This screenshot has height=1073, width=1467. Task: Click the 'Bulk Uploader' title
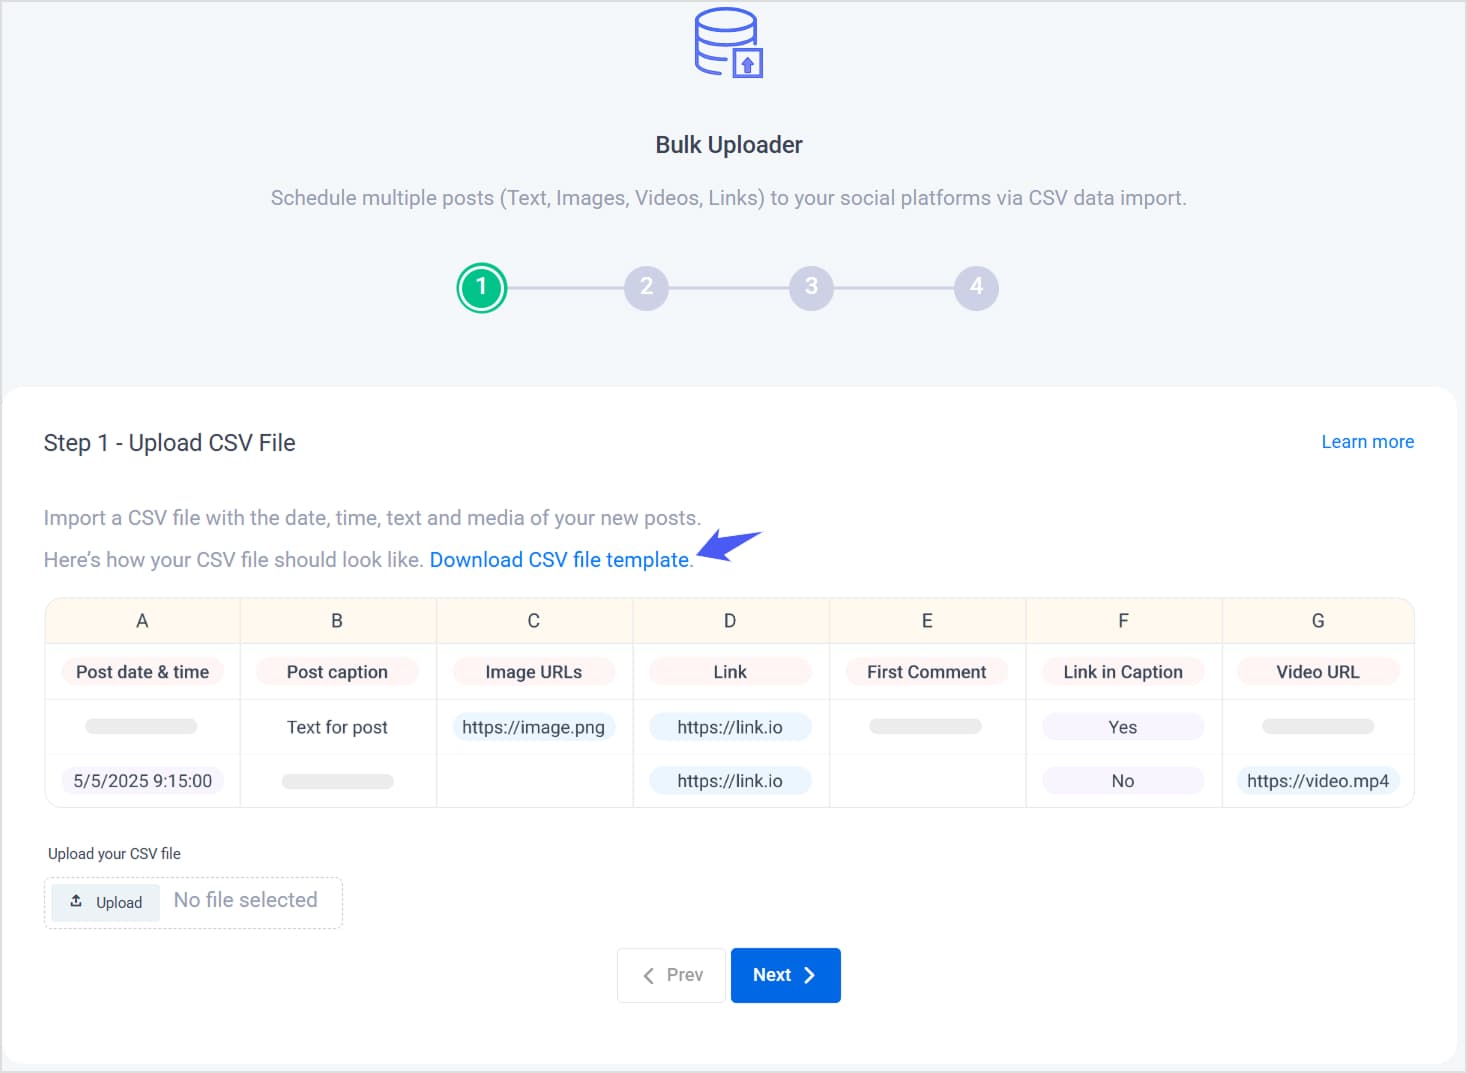coord(729,145)
